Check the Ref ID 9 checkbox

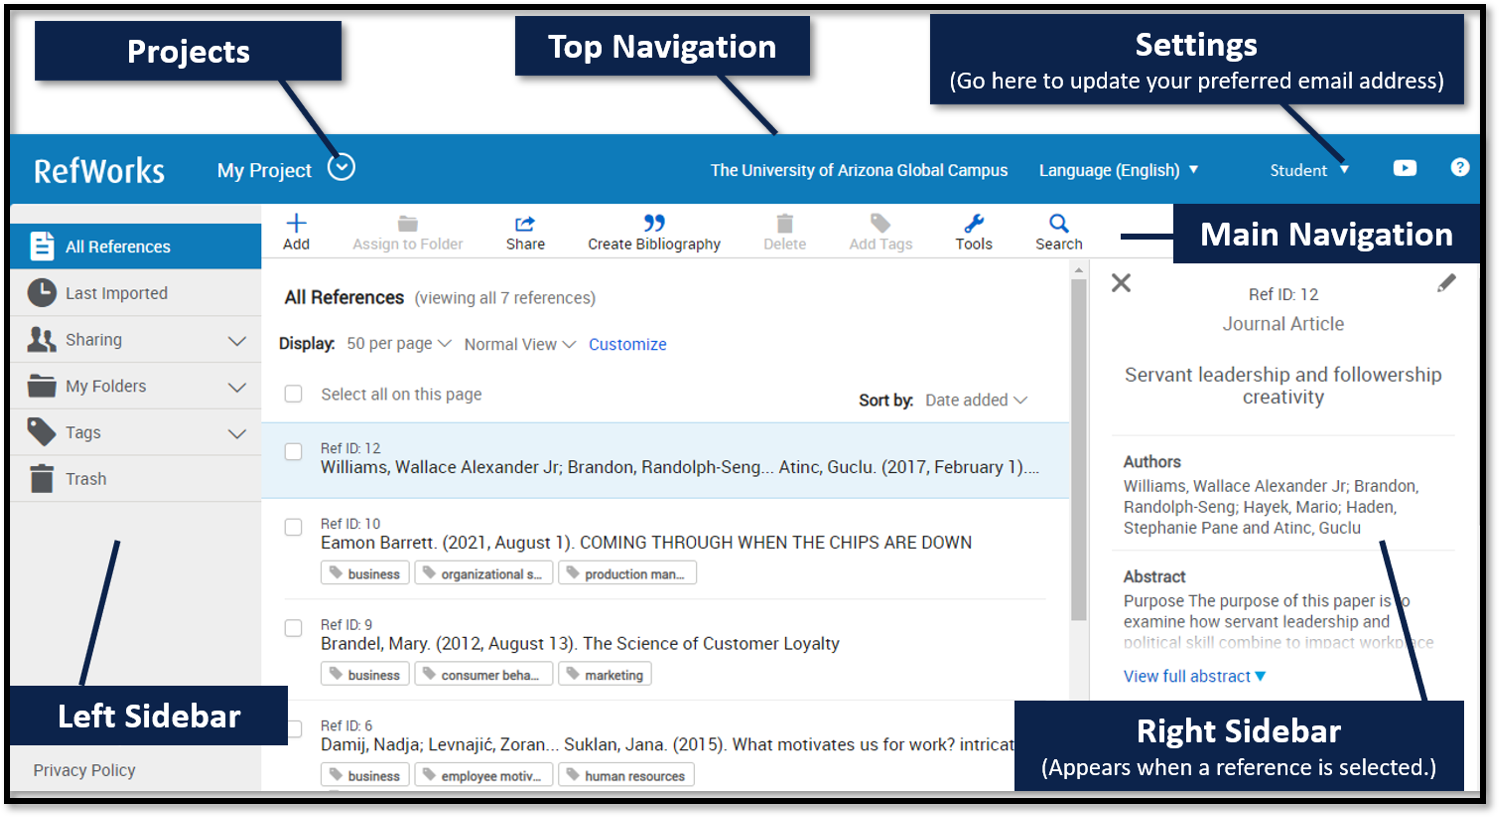coord(293,628)
